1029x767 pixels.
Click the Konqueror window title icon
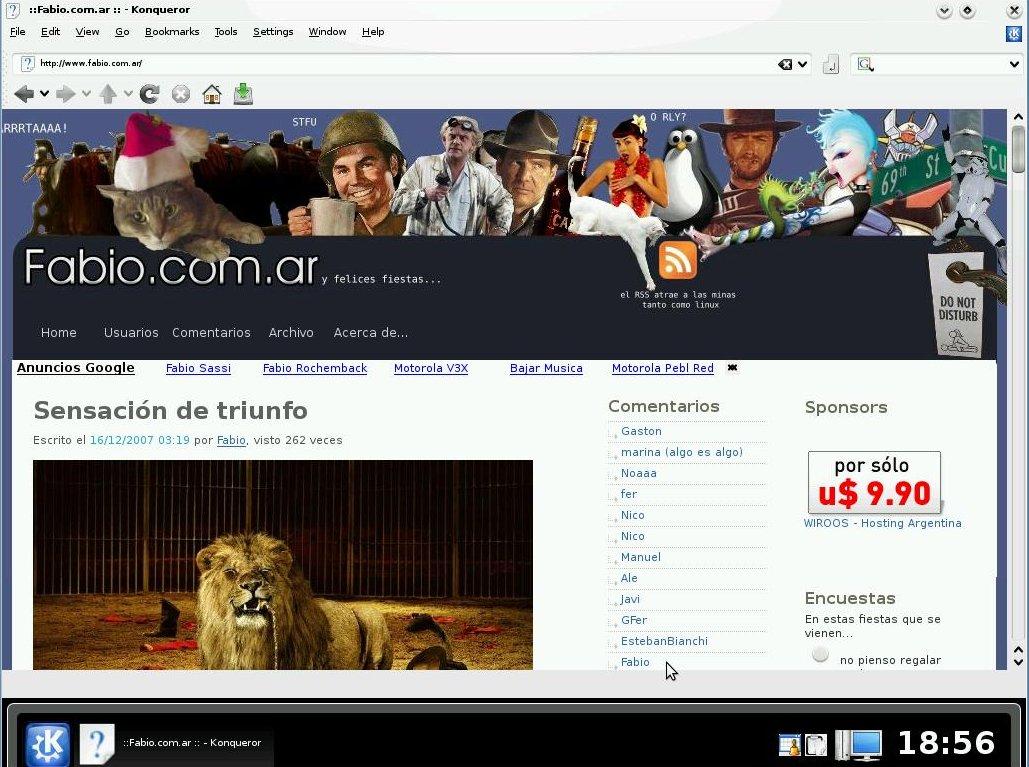click(12, 10)
